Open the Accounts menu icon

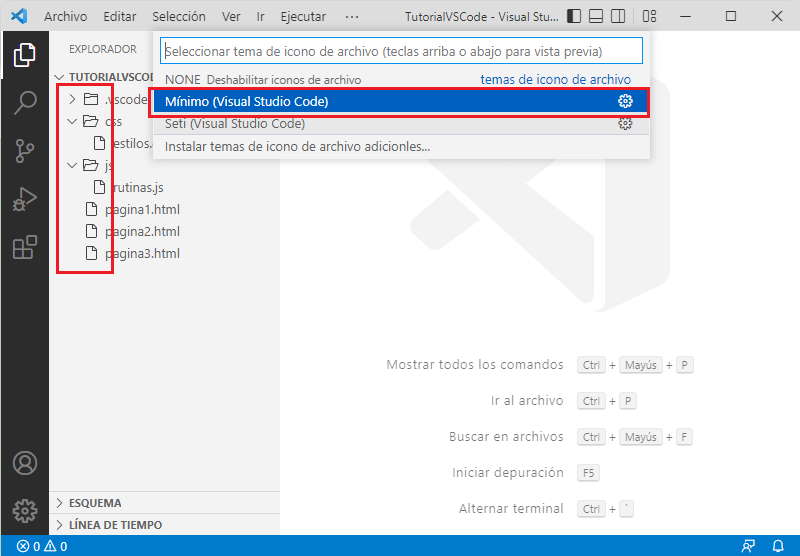[x=24, y=463]
